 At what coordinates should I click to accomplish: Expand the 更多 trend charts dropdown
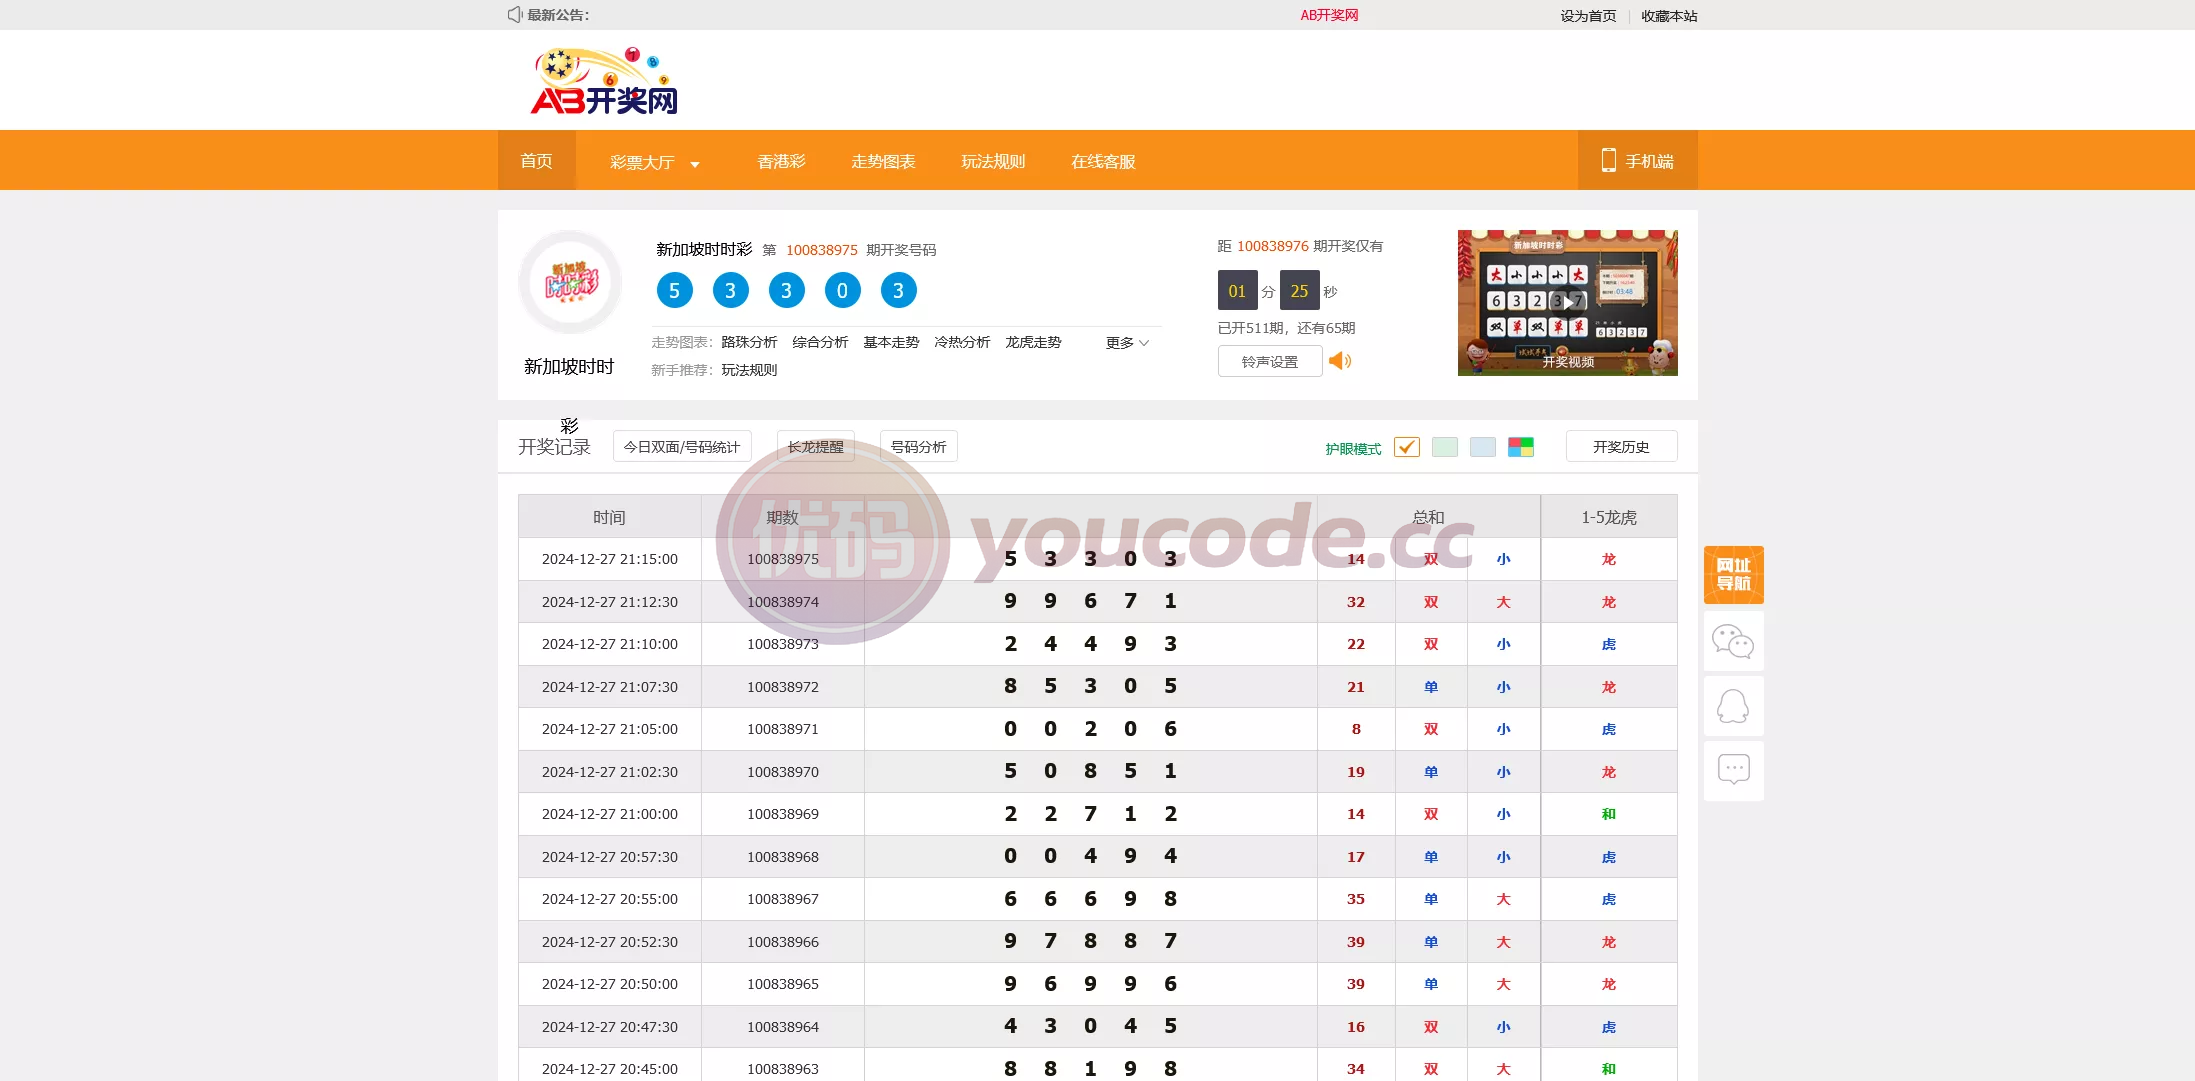tap(1127, 343)
